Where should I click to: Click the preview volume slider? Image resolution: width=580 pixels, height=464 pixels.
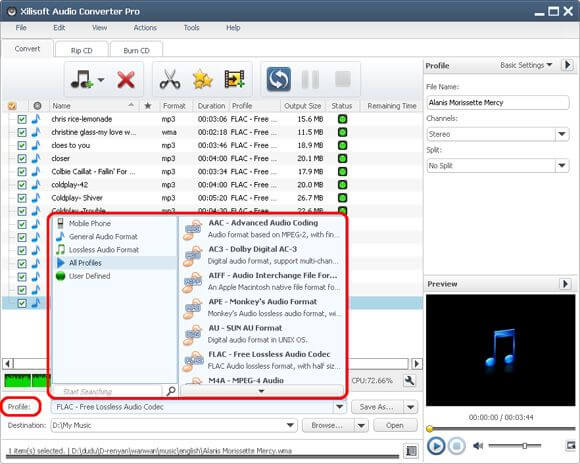pos(515,446)
